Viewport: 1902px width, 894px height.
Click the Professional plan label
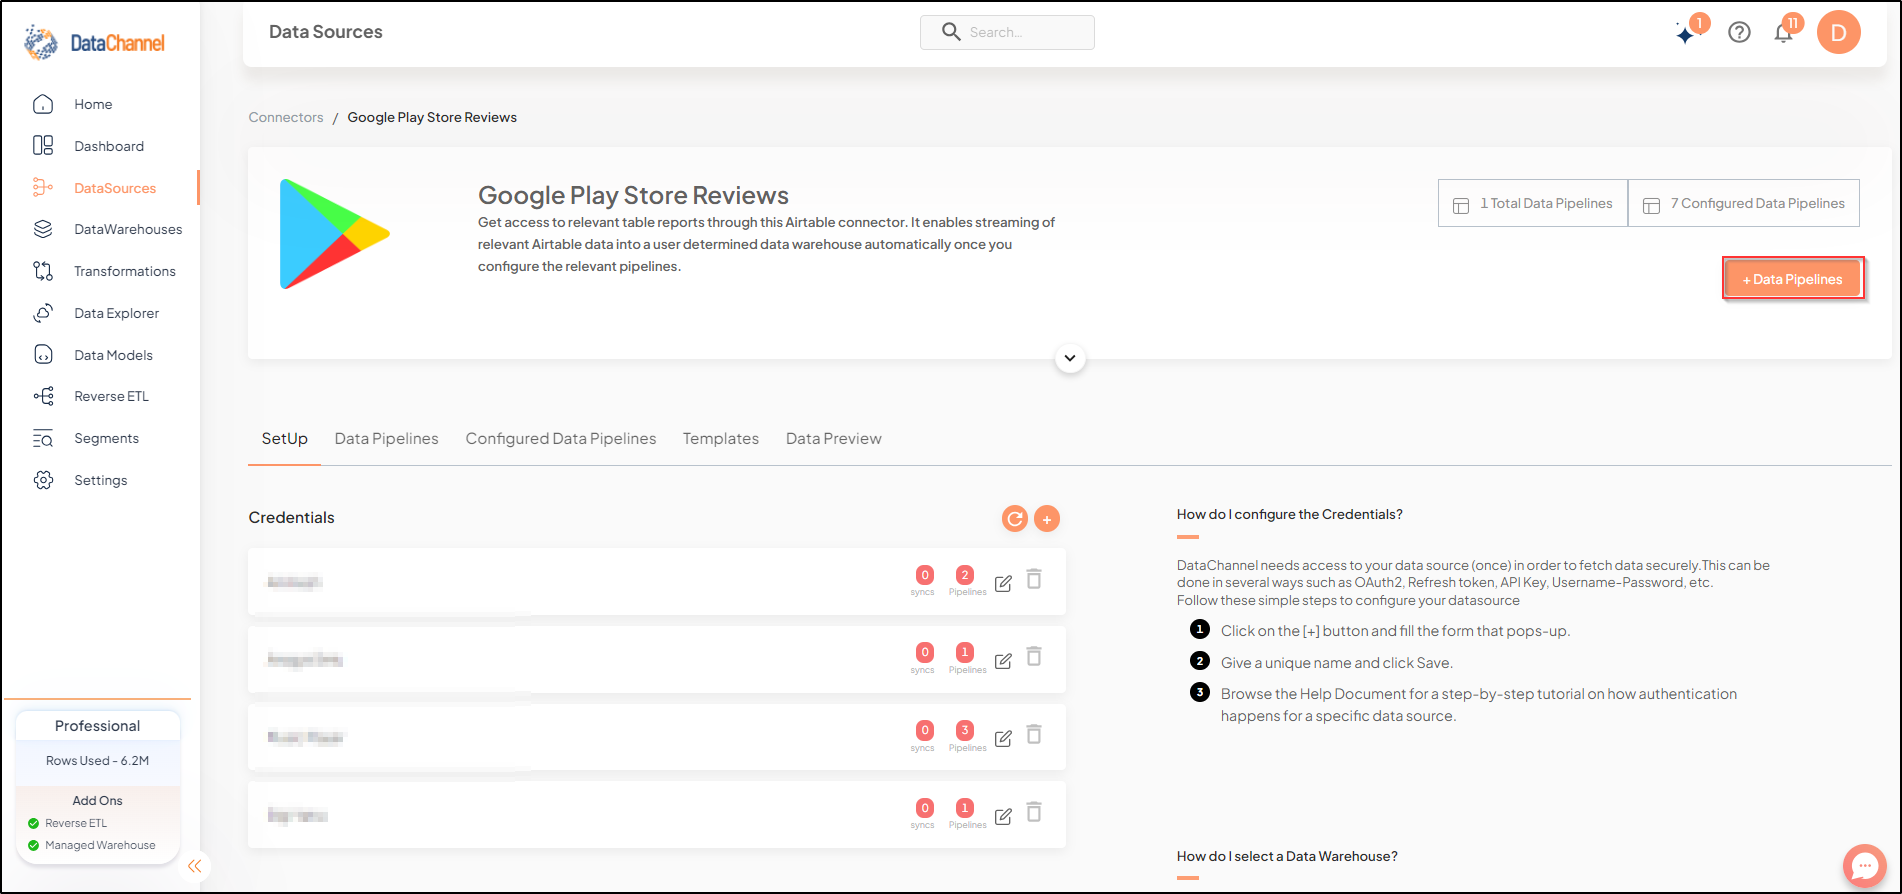(x=97, y=726)
